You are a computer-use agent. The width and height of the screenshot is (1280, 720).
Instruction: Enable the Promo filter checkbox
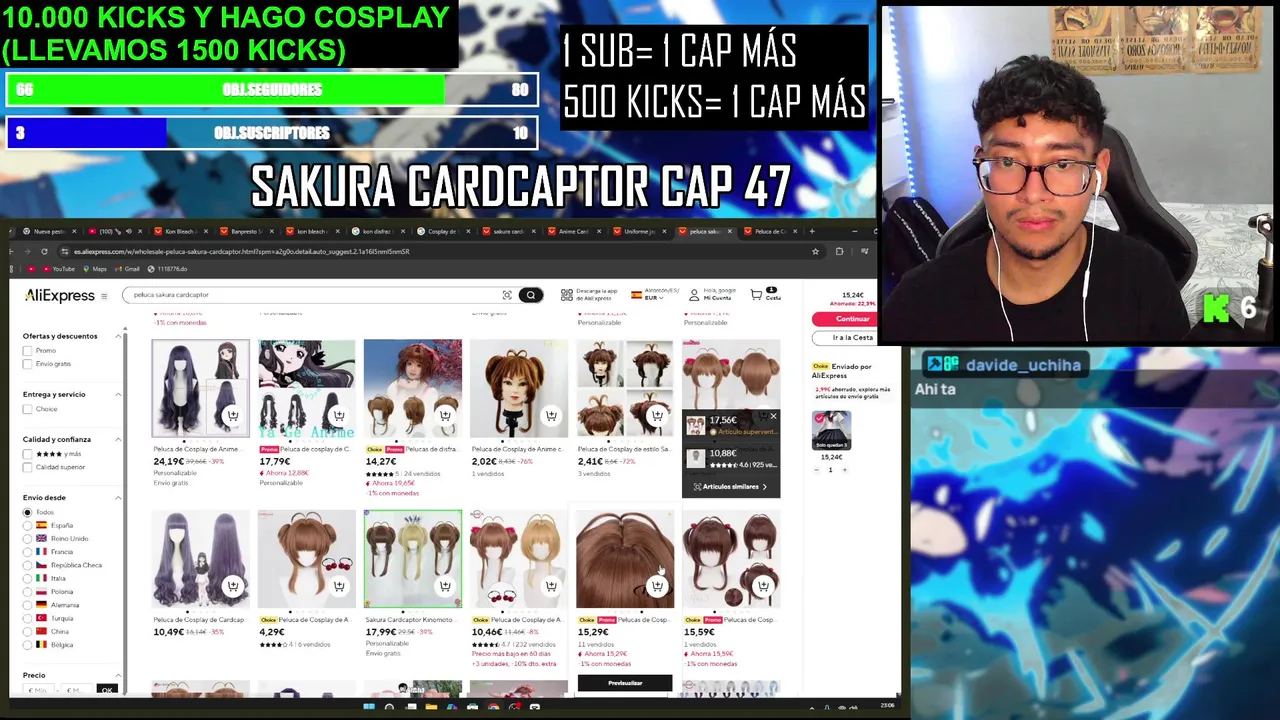[x=28, y=351]
